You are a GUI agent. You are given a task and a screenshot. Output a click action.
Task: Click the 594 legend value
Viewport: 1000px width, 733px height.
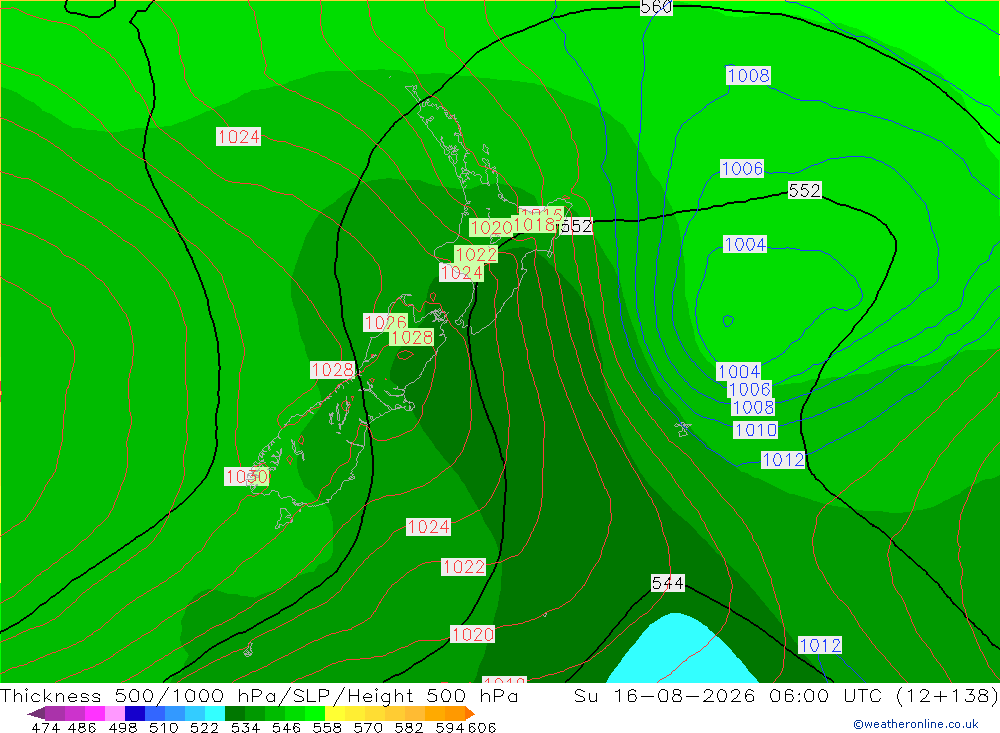click(450, 728)
